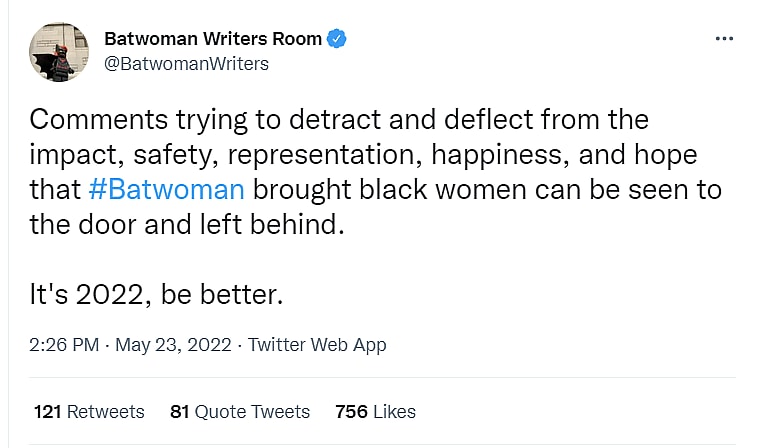Follow the #Batwoman hashtag link

[x=167, y=190]
